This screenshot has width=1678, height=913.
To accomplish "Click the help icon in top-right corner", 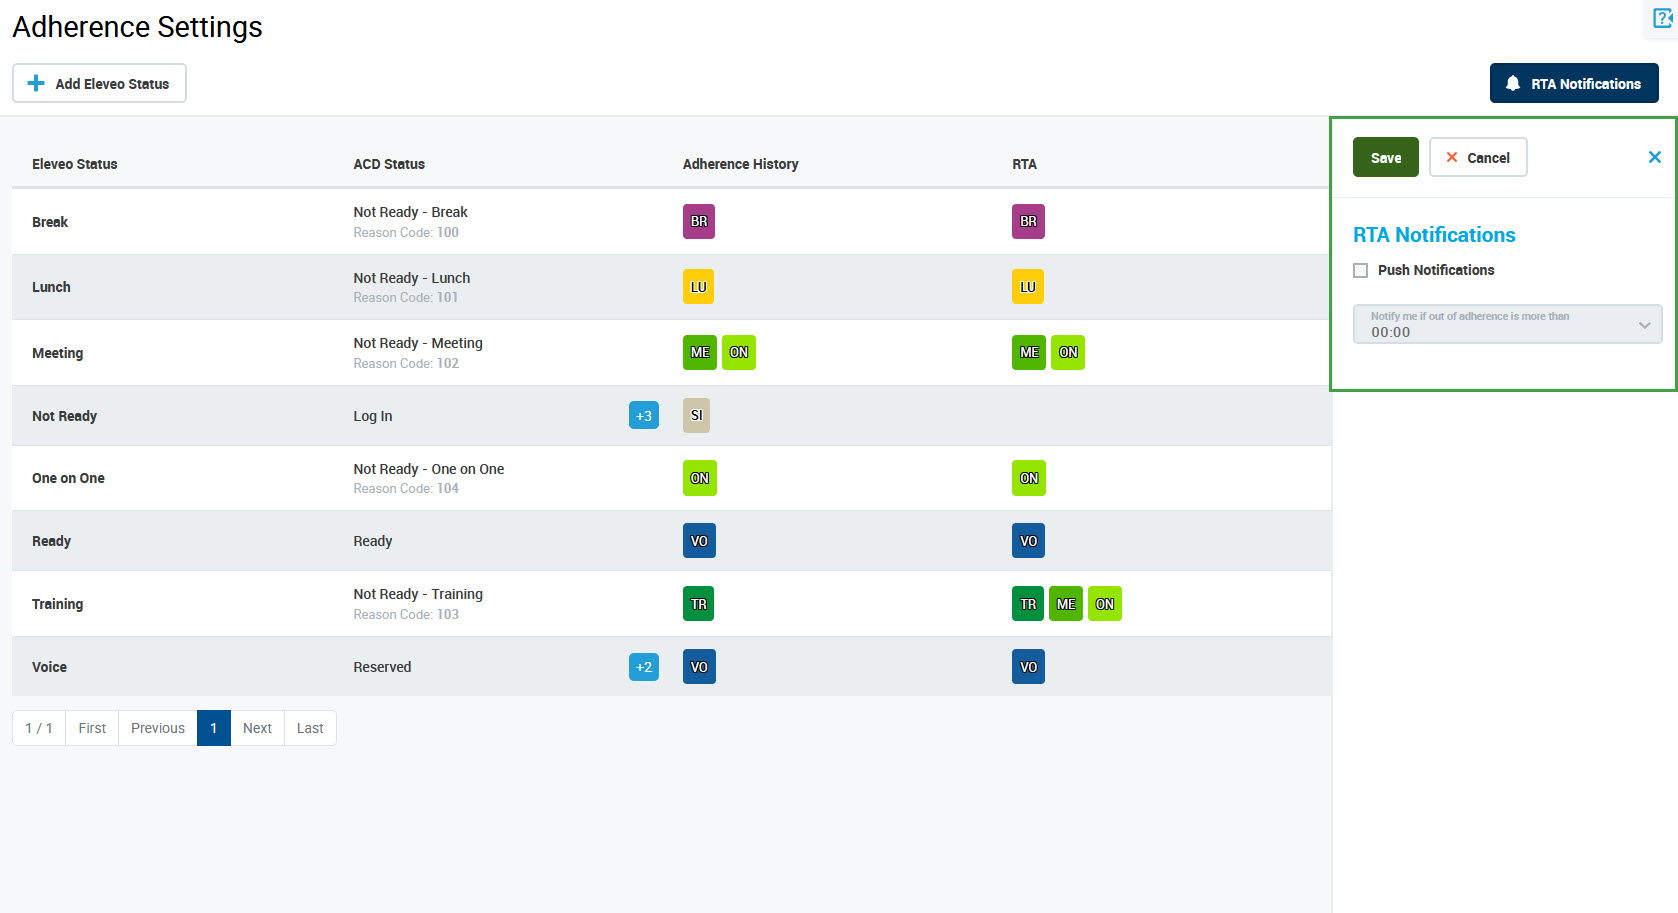I will click(x=1662, y=19).
